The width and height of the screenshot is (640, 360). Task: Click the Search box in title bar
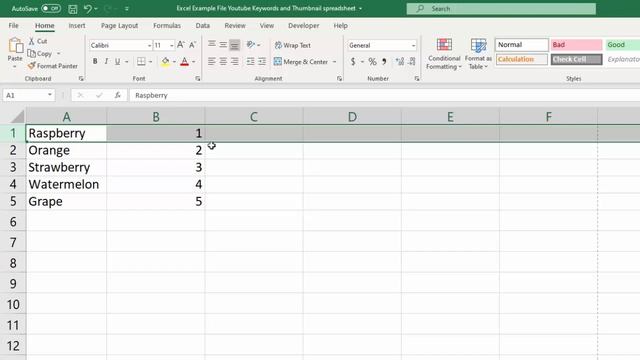(x=501, y=9)
